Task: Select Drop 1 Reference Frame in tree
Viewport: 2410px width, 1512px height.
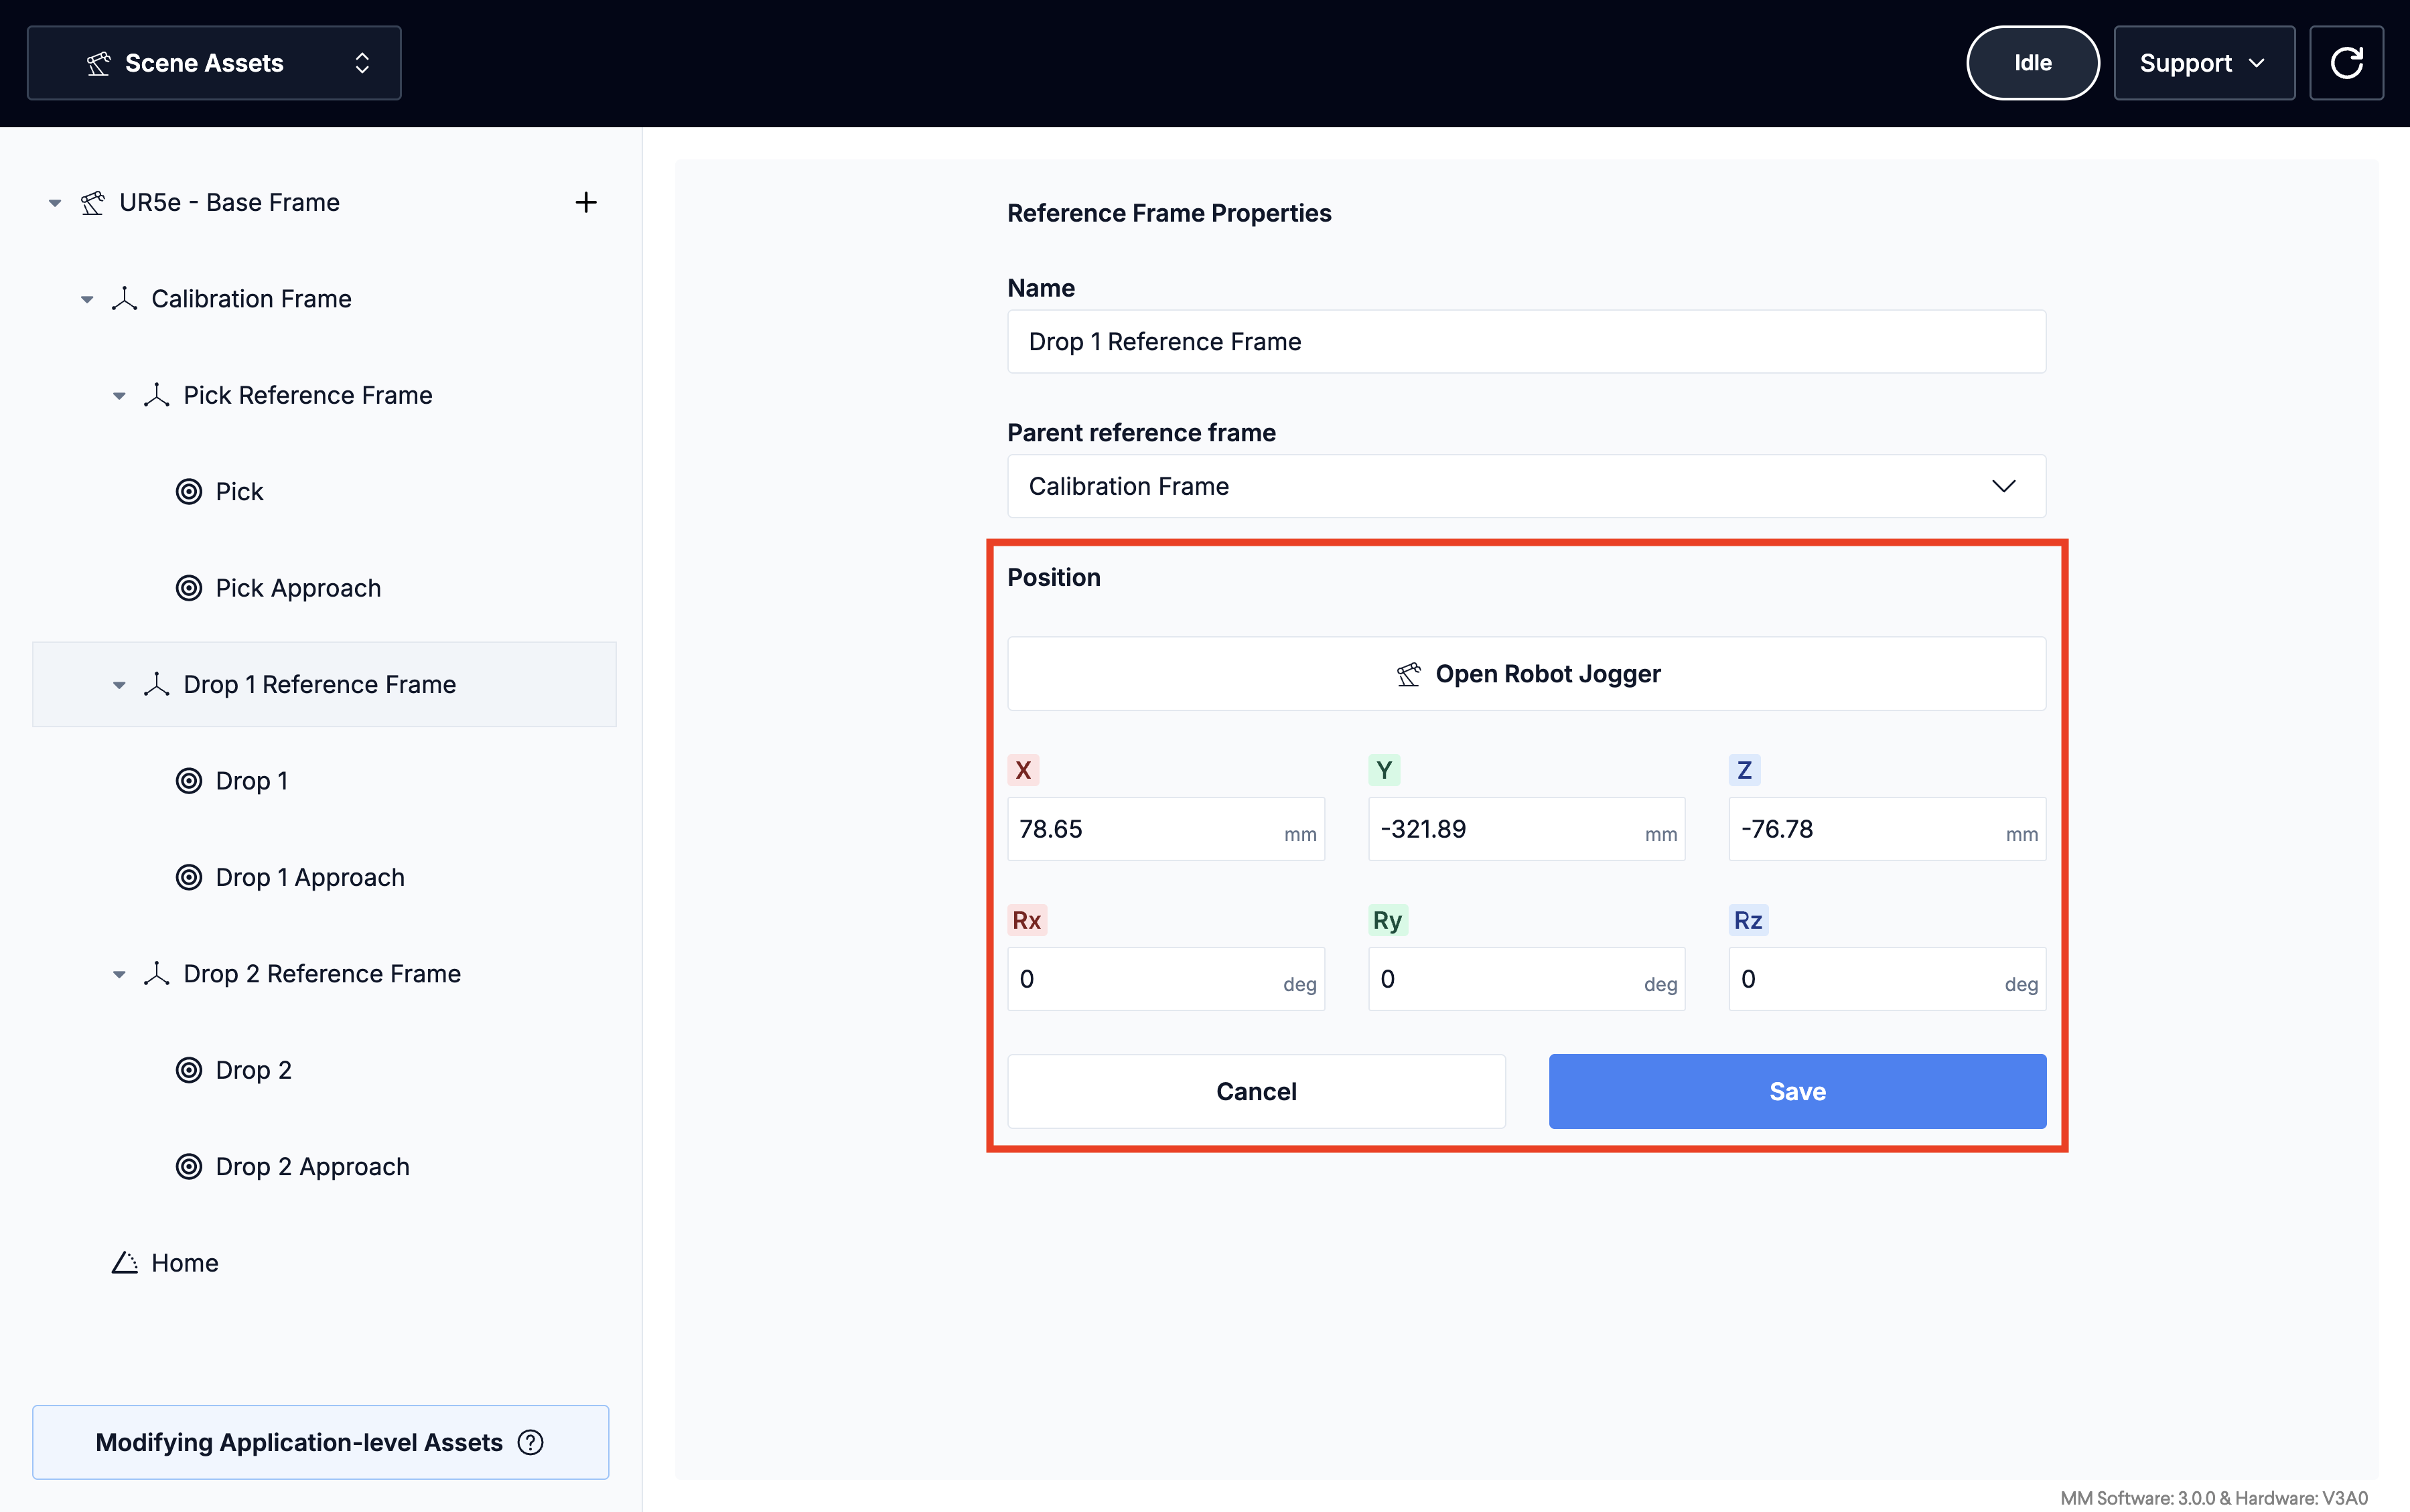Action: pyautogui.click(x=324, y=685)
